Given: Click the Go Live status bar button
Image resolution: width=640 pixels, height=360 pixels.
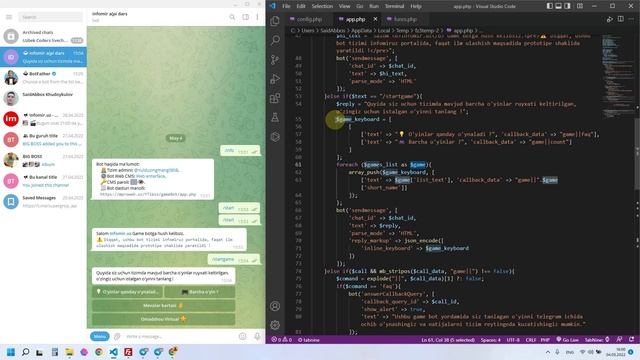Looking at the screenshot, I should 567,340.
